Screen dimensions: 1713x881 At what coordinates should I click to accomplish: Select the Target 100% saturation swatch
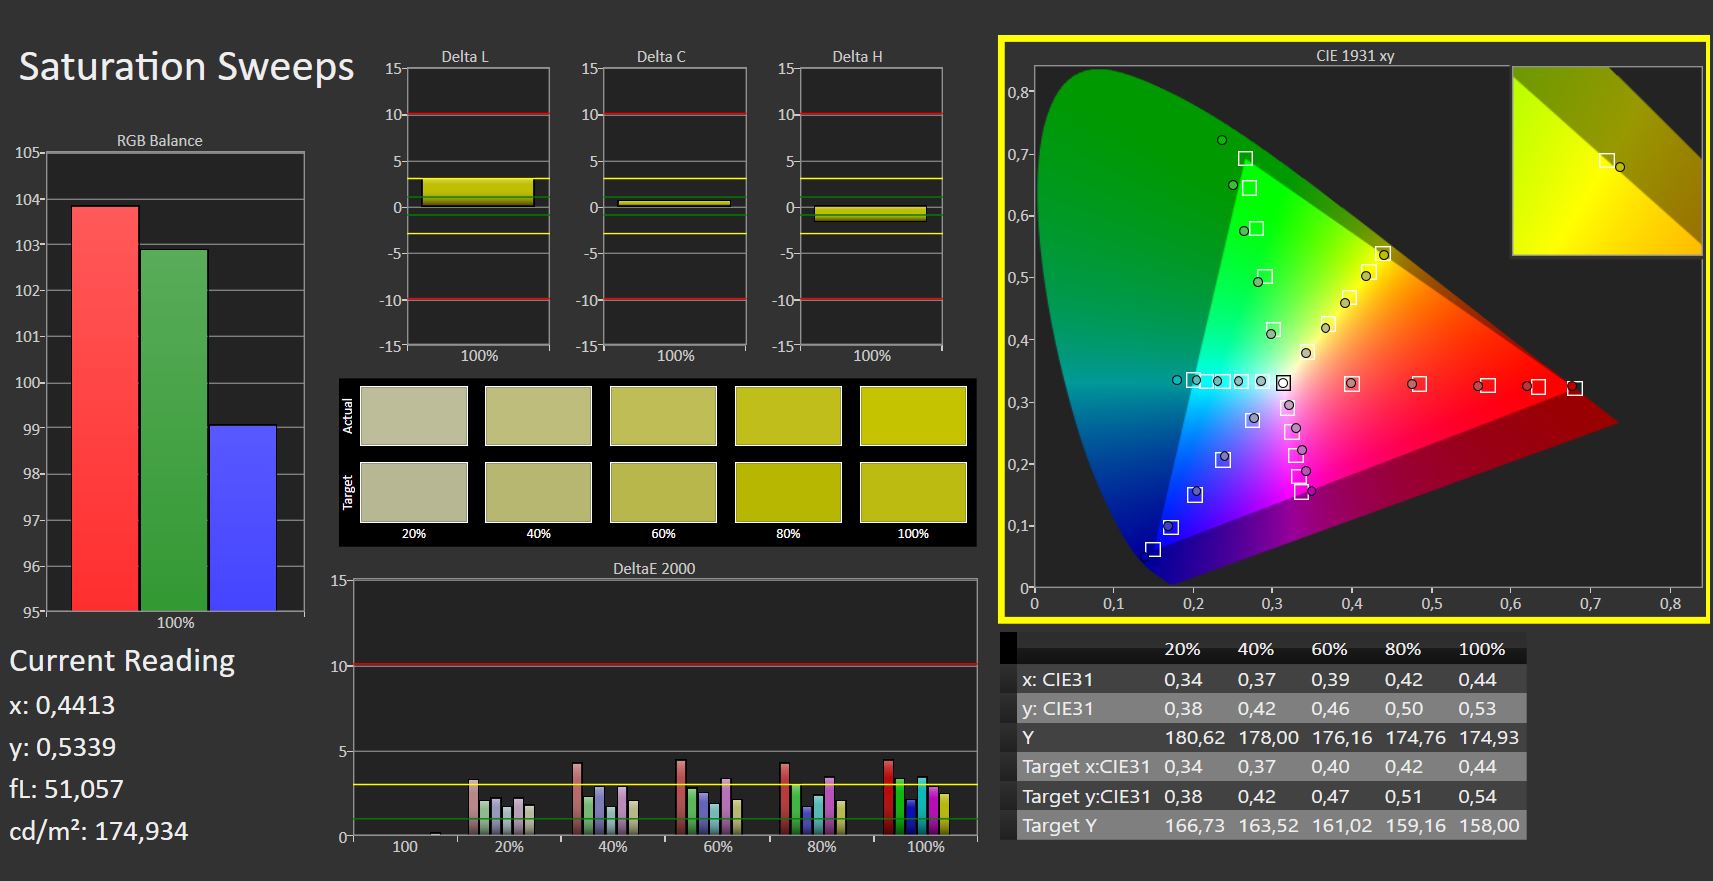coord(913,492)
